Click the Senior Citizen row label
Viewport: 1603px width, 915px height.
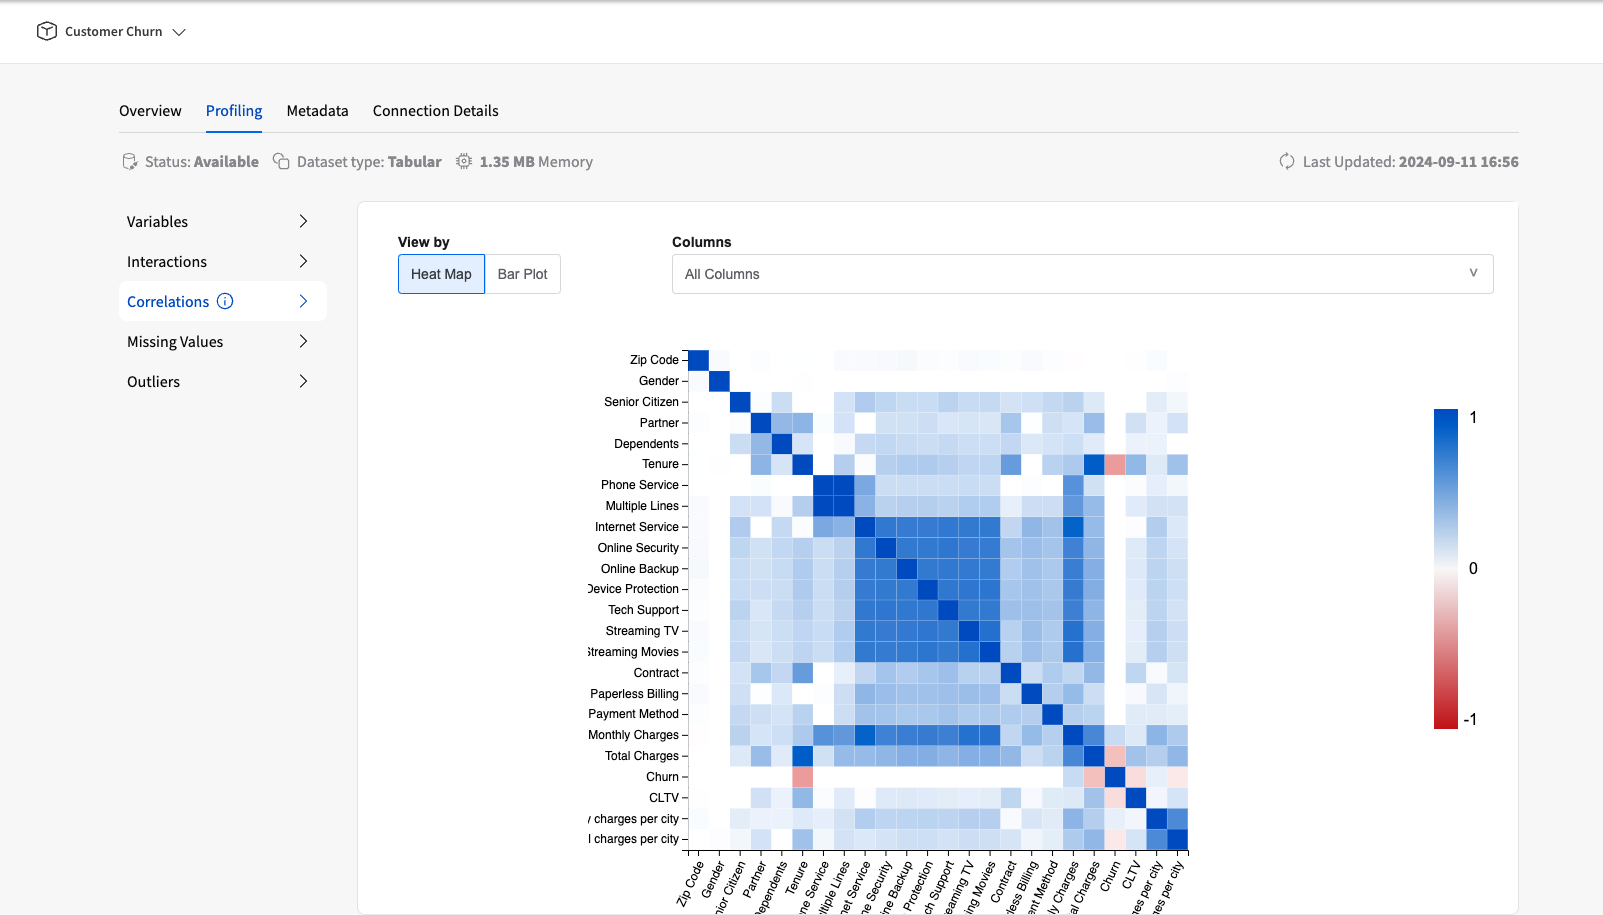click(x=641, y=402)
